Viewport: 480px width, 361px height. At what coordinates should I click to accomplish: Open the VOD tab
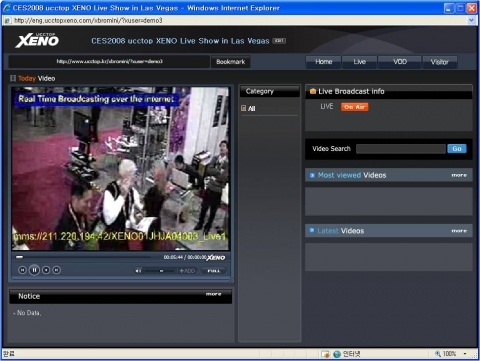(x=399, y=62)
